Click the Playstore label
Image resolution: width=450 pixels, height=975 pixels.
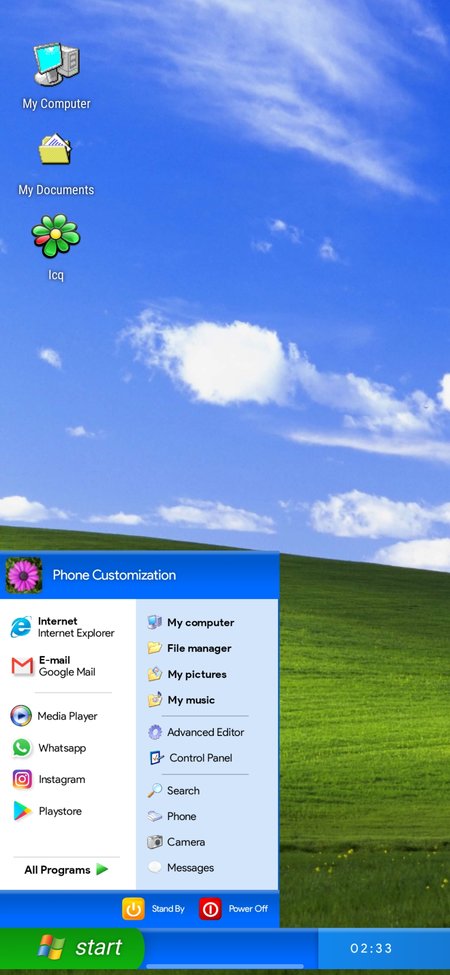point(60,811)
